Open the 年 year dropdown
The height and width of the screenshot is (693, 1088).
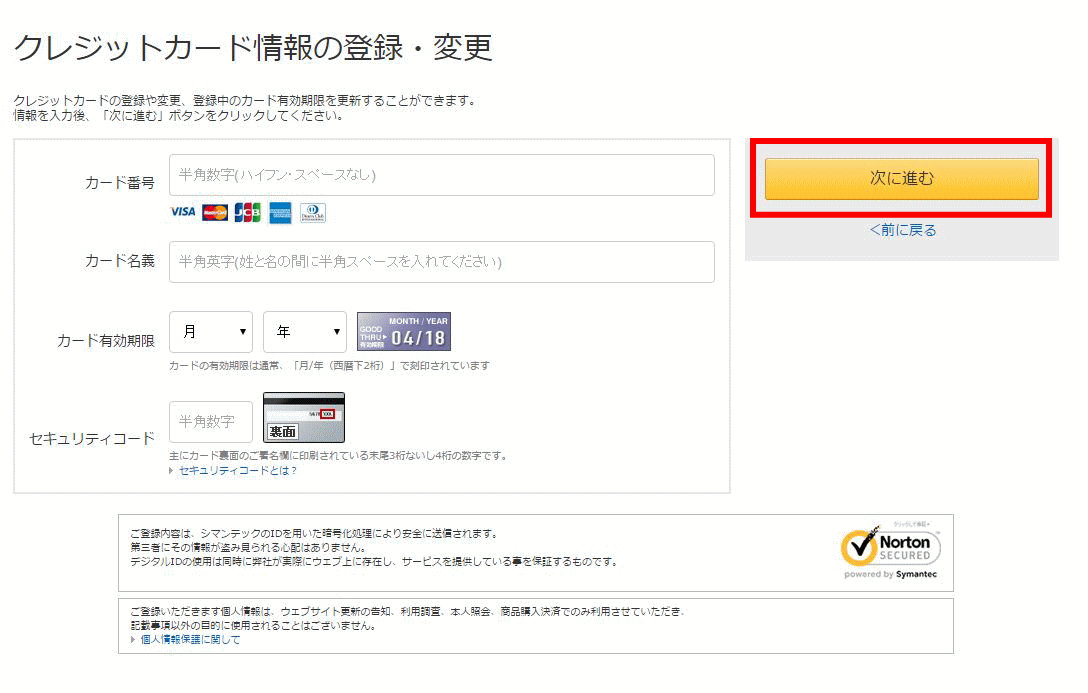click(304, 332)
